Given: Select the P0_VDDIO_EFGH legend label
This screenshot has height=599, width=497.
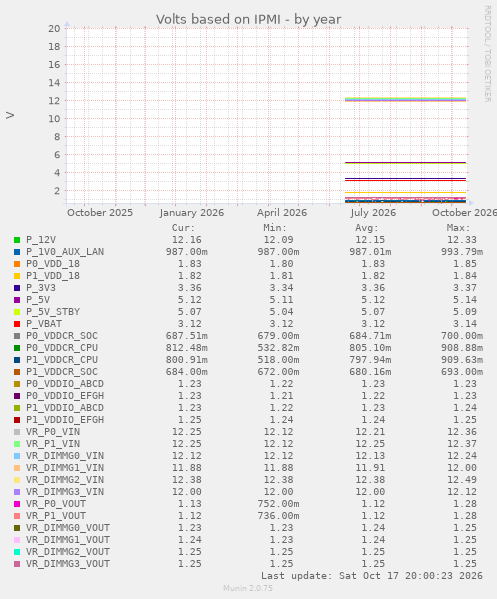Looking at the screenshot, I should (x=65, y=396).
